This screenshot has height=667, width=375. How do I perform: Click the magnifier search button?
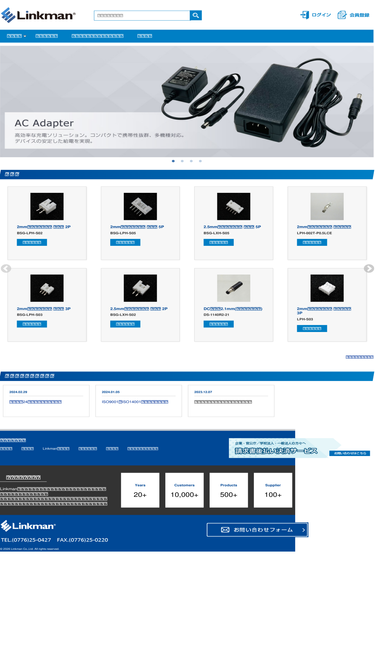(x=196, y=15)
